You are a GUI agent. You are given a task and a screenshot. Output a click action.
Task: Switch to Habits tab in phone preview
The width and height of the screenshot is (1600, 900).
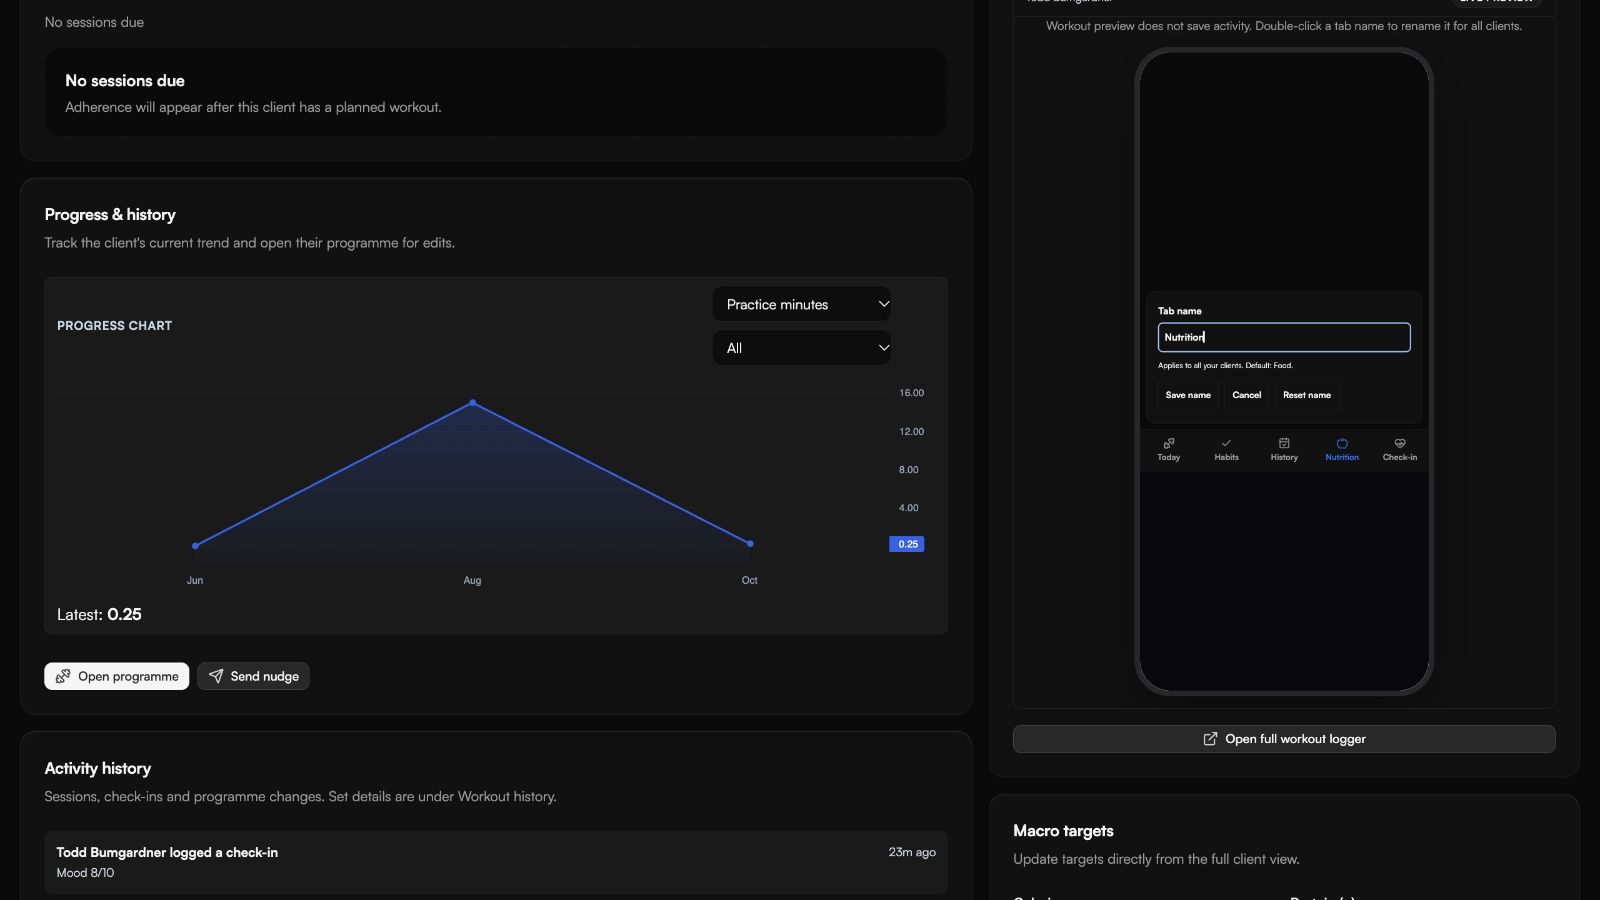click(1226, 449)
